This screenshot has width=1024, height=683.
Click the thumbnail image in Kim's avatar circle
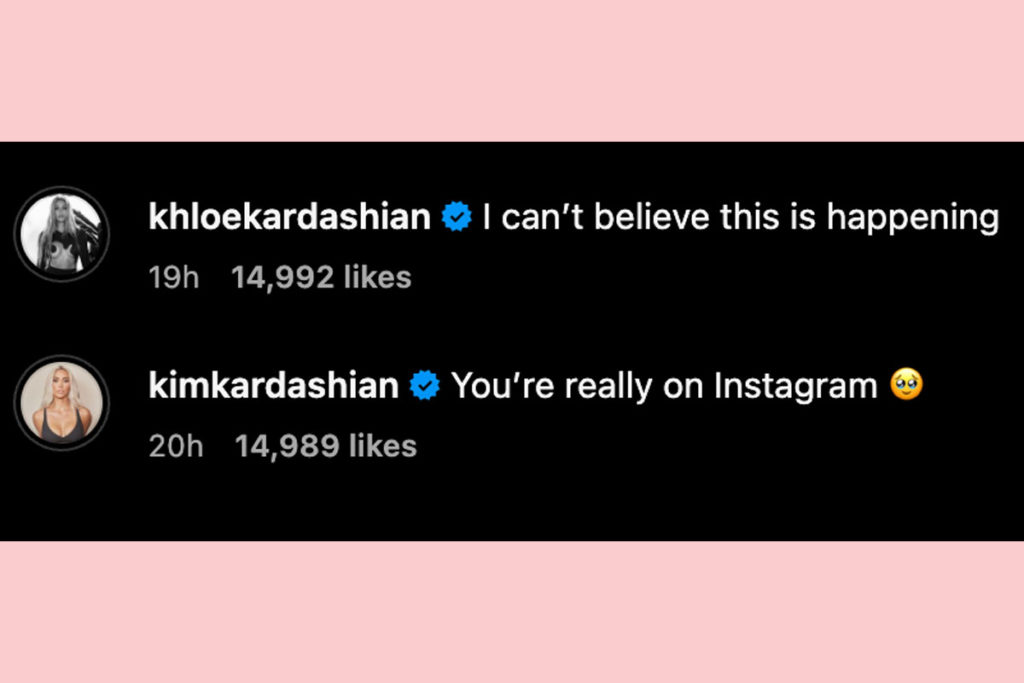tap(61, 401)
